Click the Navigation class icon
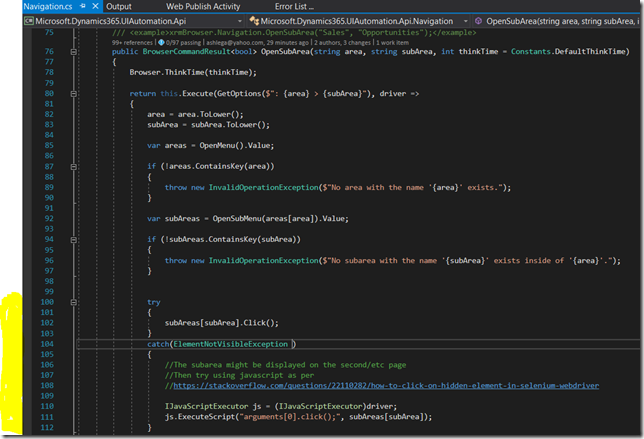This screenshot has width=644, height=439. tap(254, 21)
